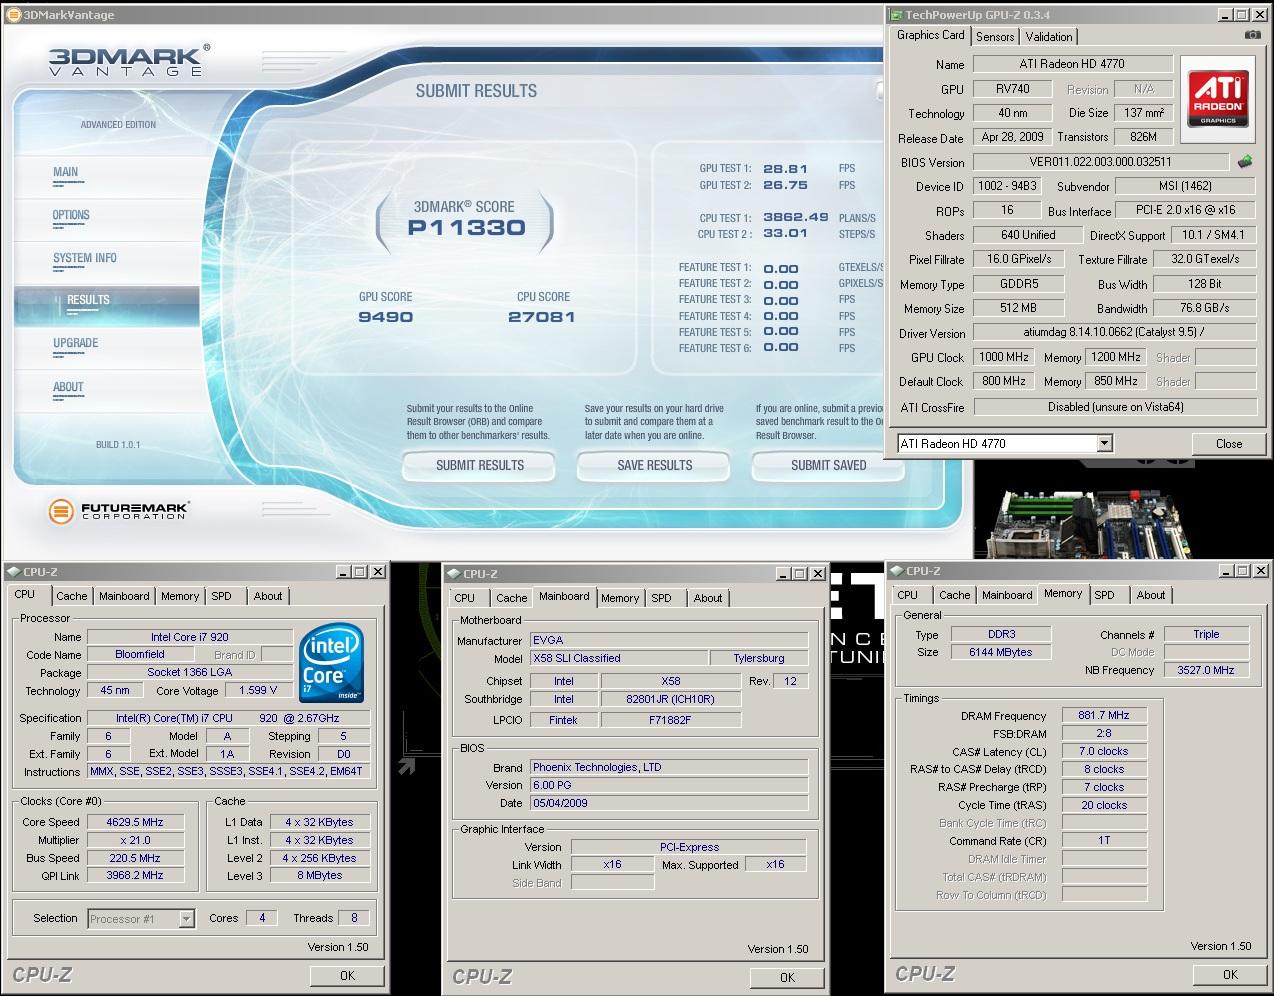The image size is (1274, 996).
Task: Click the BIOS Version field in GPU-Z
Action: click(1101, 162)
